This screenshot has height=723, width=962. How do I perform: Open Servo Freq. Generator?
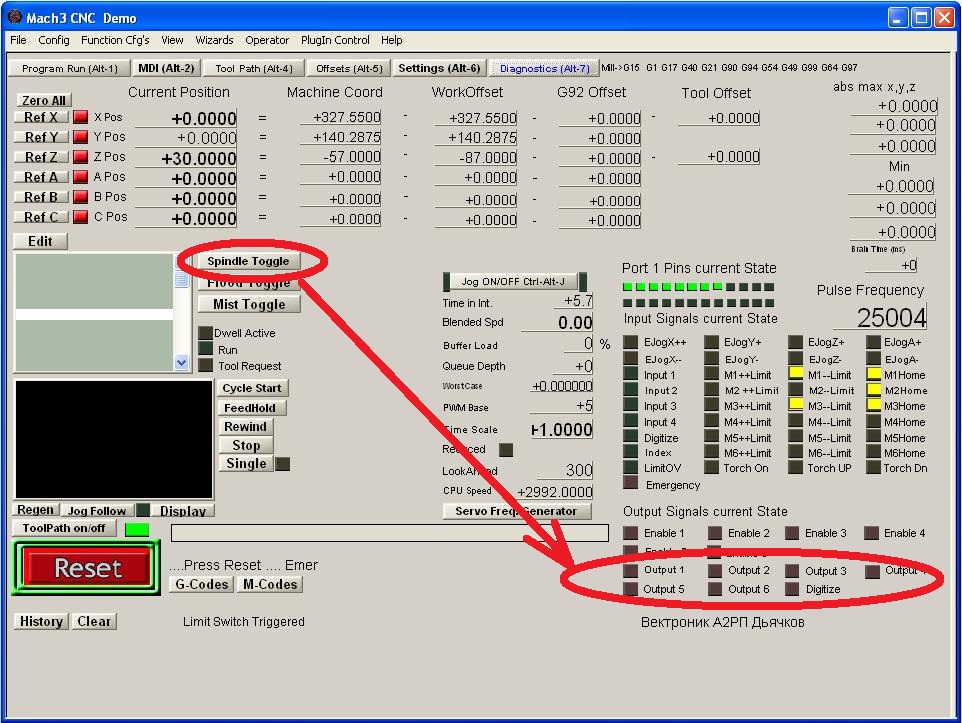click(516, 511)
